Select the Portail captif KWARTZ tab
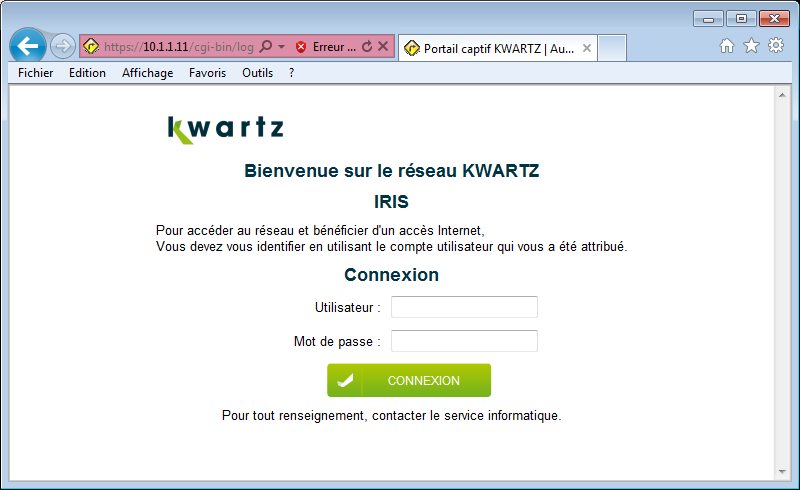 [498, 48]
